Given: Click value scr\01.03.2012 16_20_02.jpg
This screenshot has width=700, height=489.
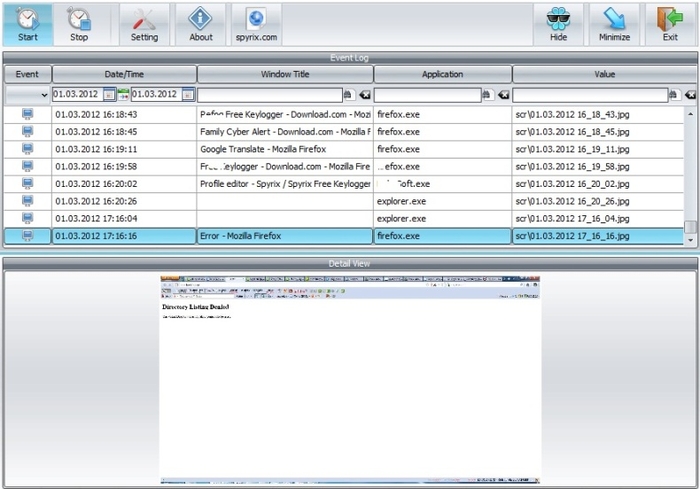Looking at the screenshot, I should 572,184.
